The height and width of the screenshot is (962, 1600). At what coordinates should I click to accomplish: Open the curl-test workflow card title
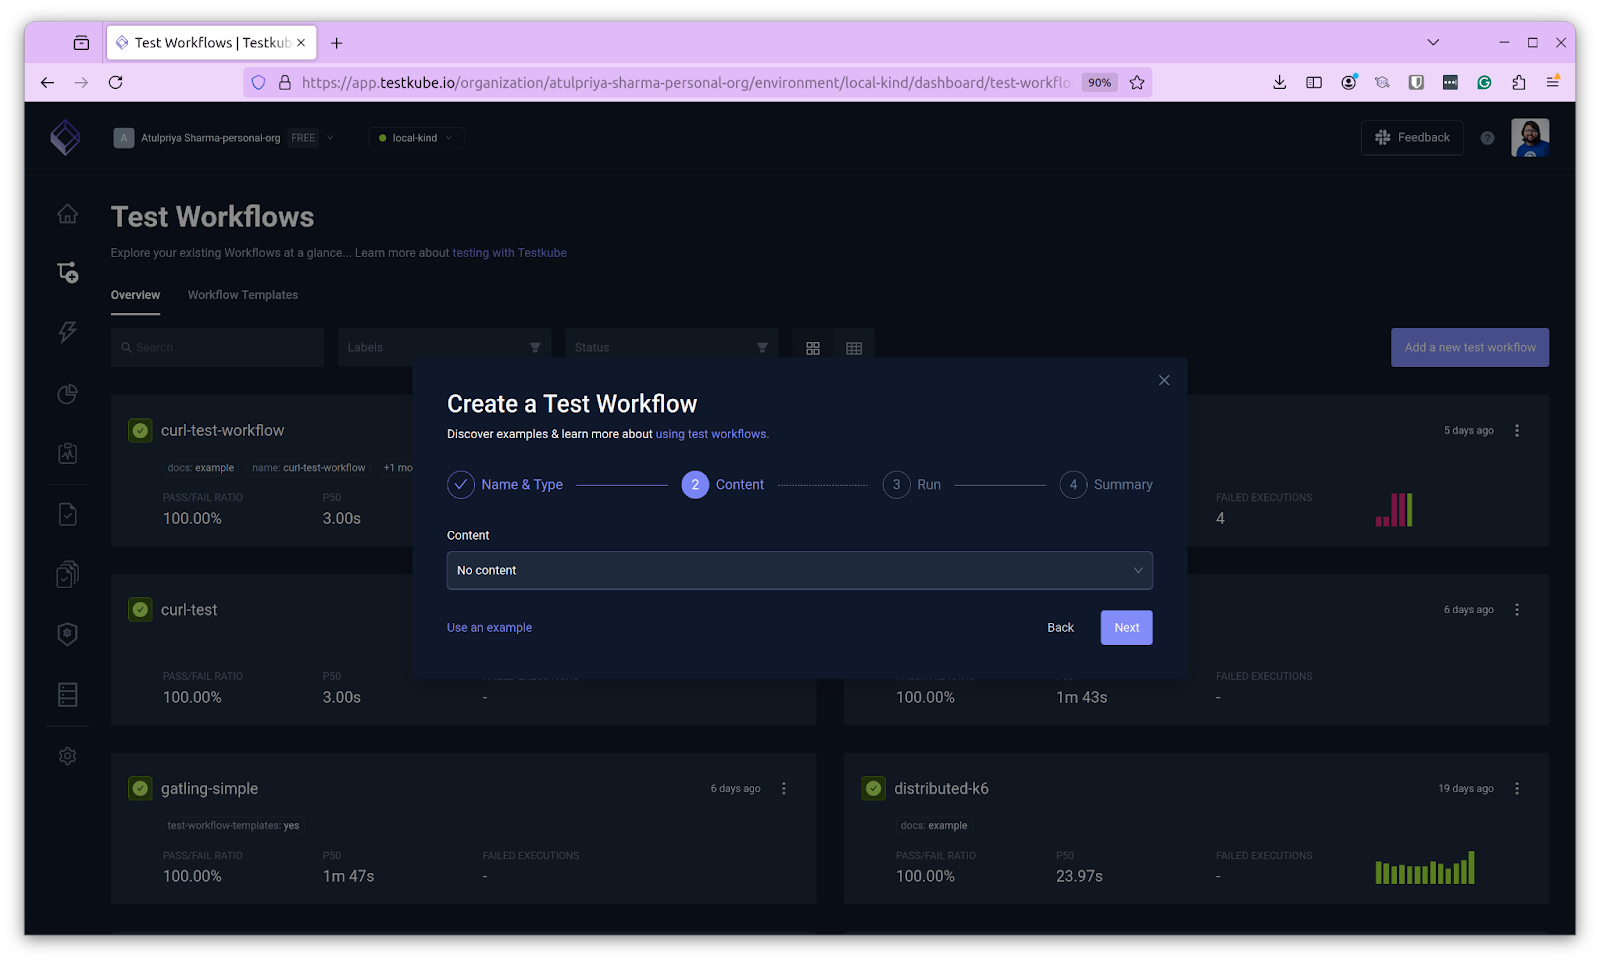pyautogui.click(x=189, y=610)
